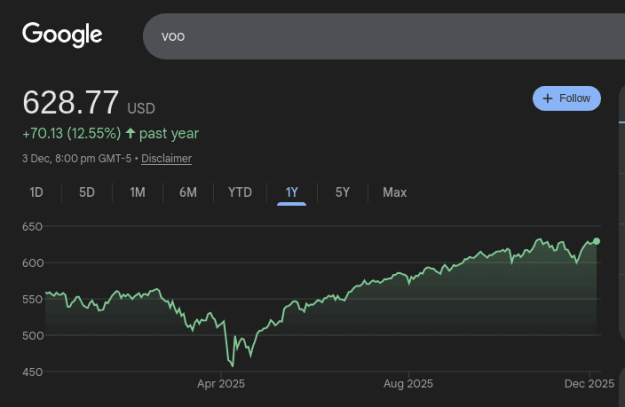Image resolution: width=625 pixels, height=407 pixels.
Task: Click the 450 y-axis label
Action: tap(32, 372)
